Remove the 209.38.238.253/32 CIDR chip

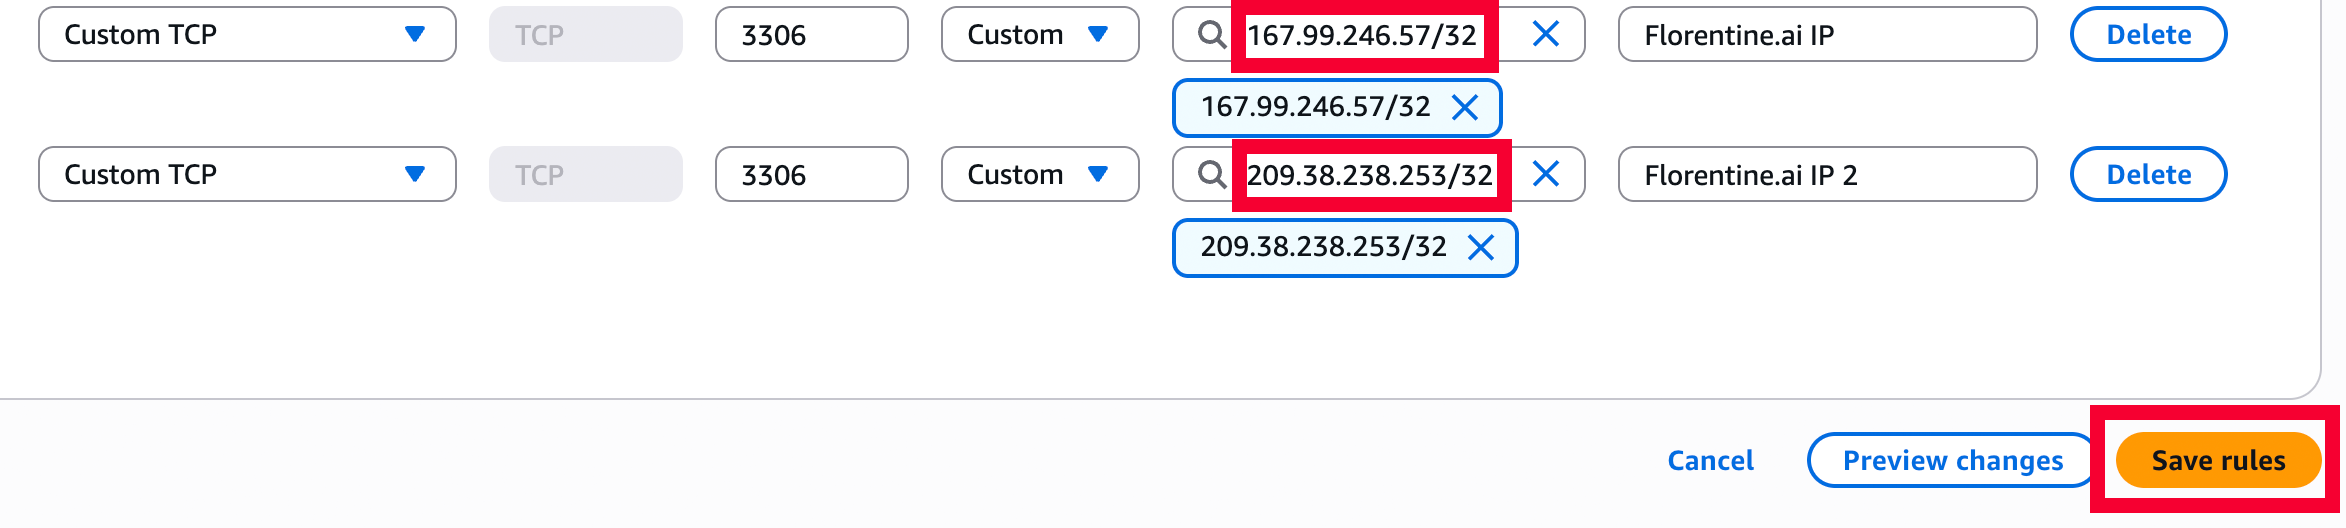(x=1481, y=247)
